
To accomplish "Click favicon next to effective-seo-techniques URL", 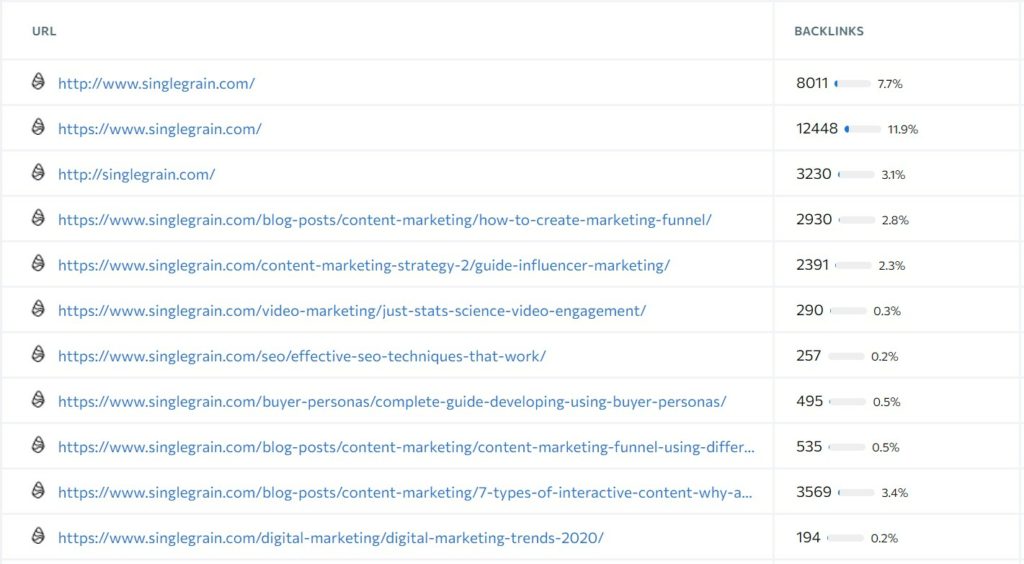I will click(39, 354).
